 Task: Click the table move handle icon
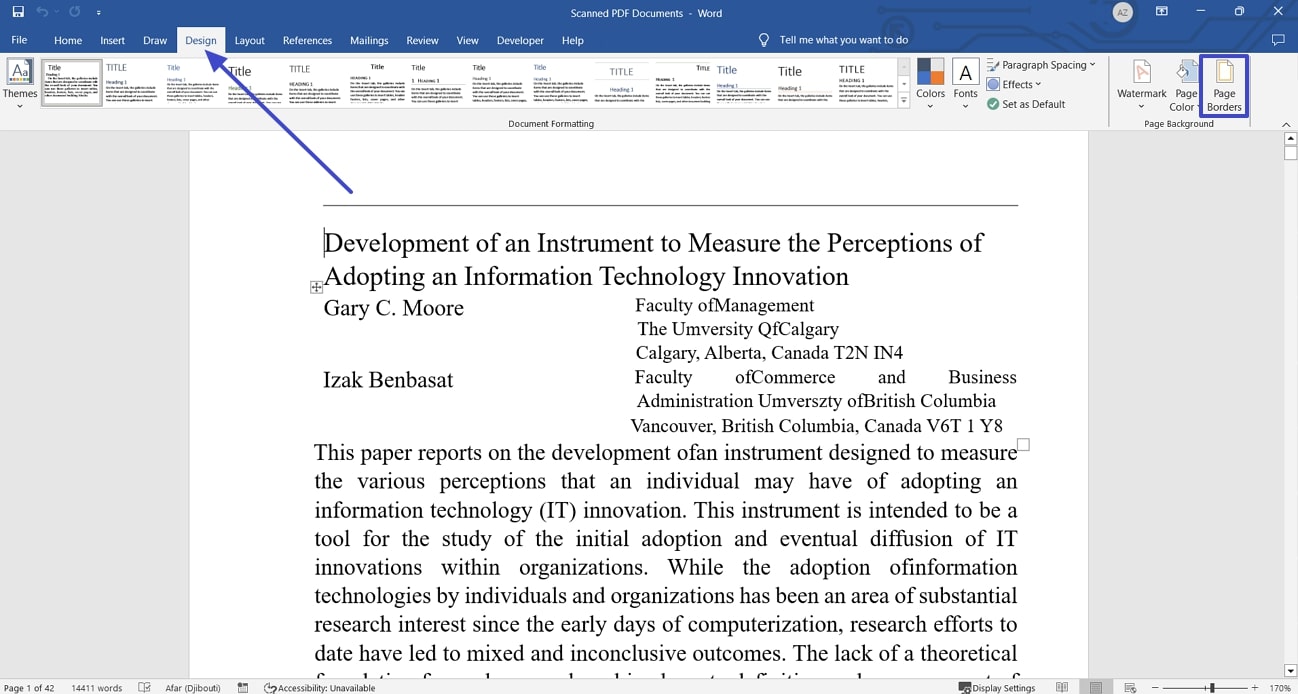[x=316, y=287]
